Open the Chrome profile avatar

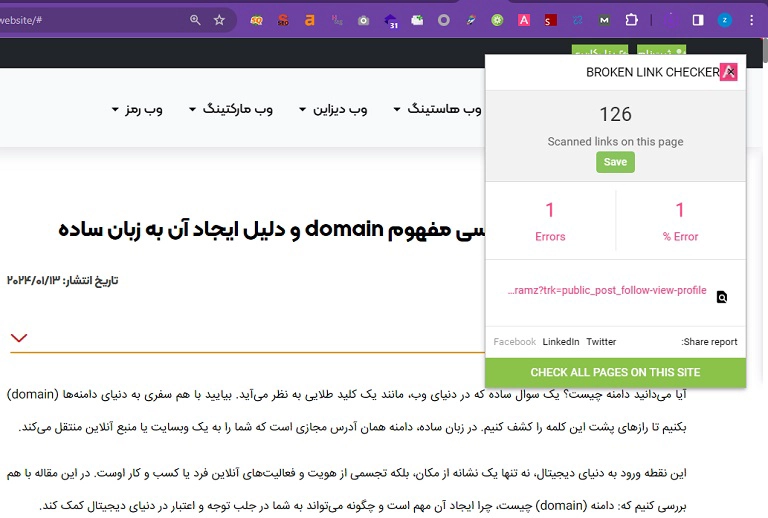click(x=725, y=20)
